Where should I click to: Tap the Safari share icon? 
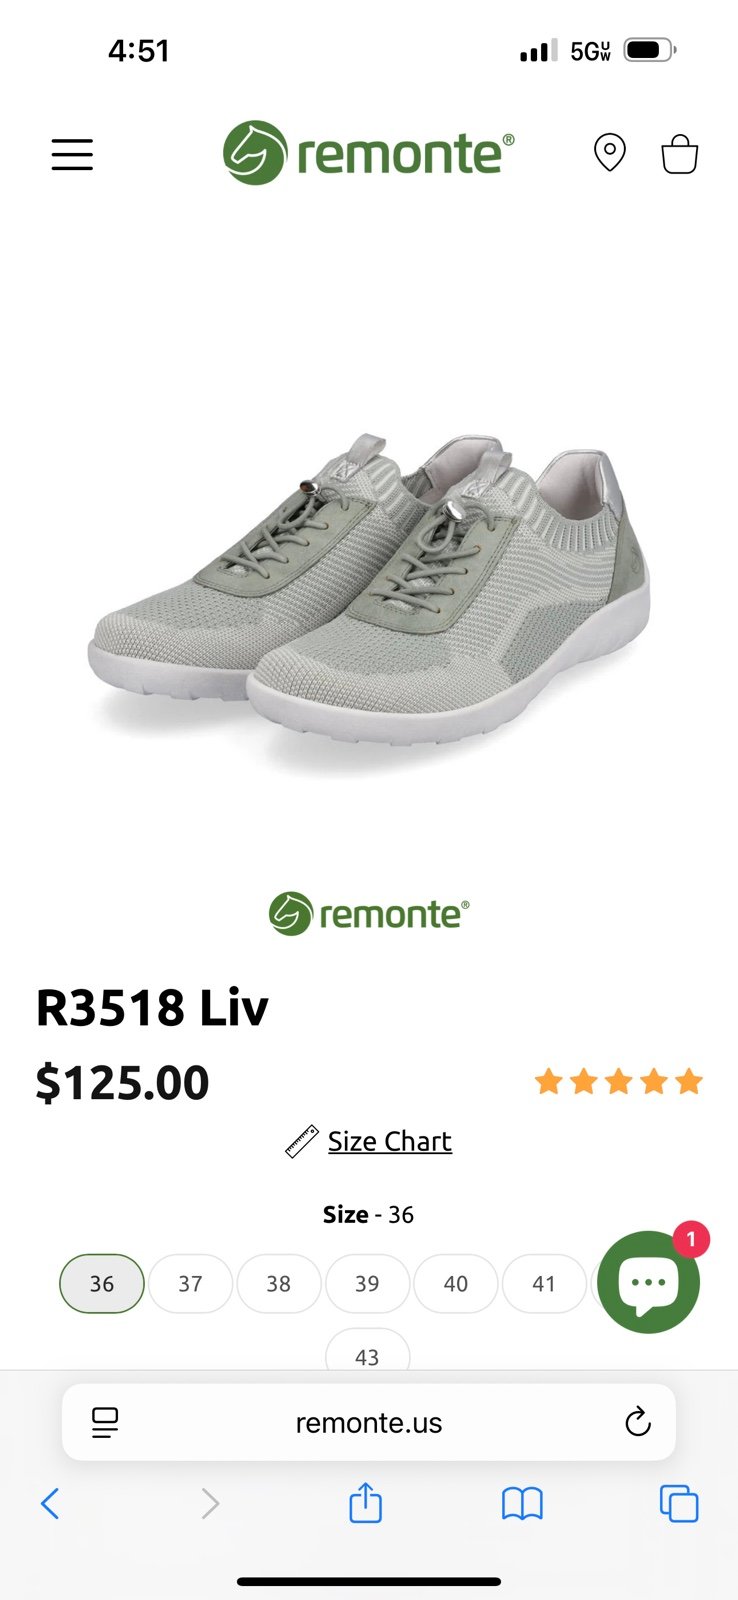pos(366,1502)
